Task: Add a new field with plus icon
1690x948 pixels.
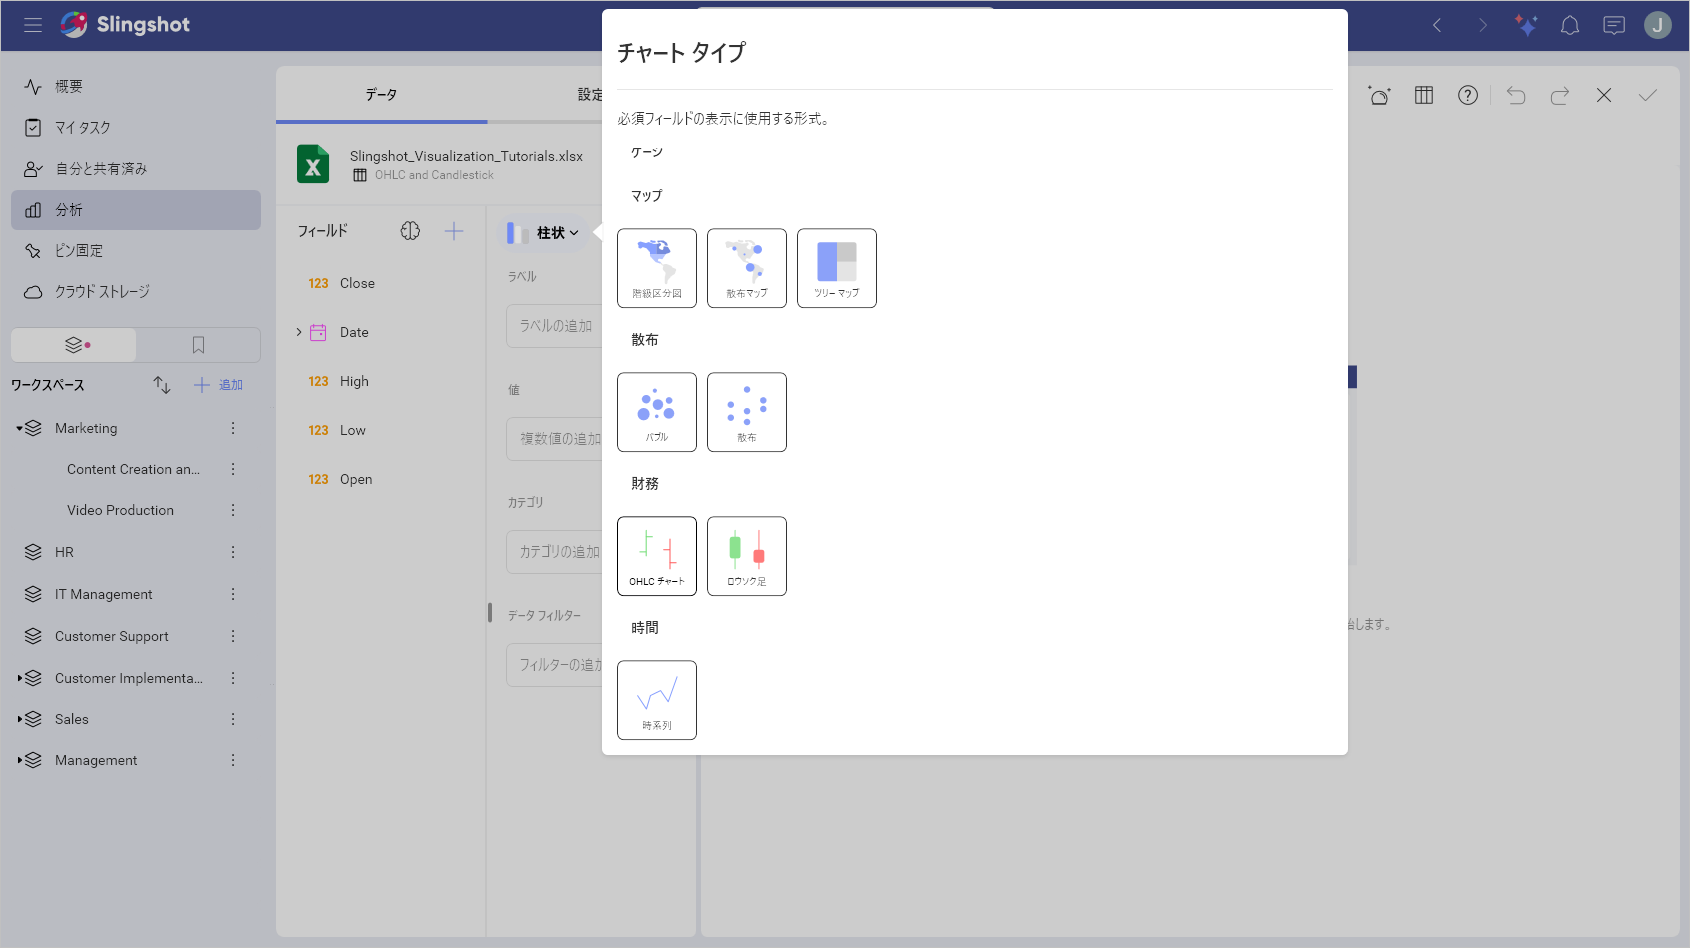Action: 454,231
